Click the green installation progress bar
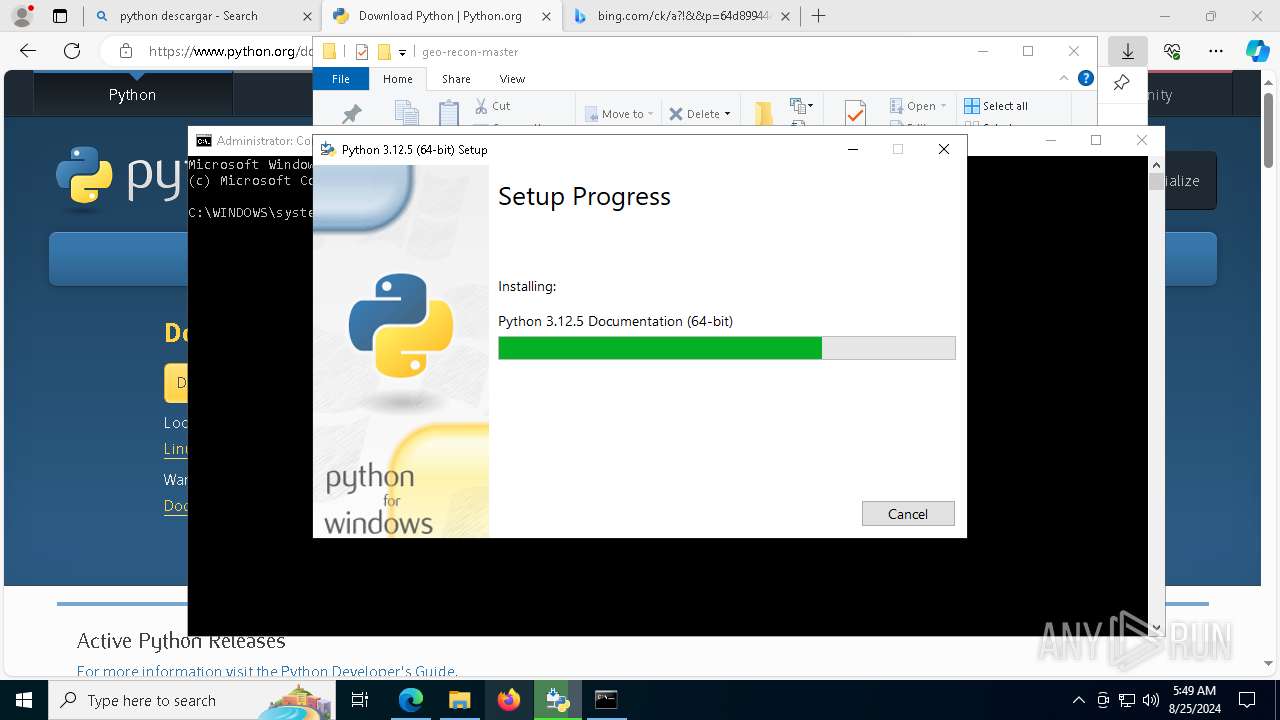This screenshot has width=1280, height=720. [x=726, y=348]
